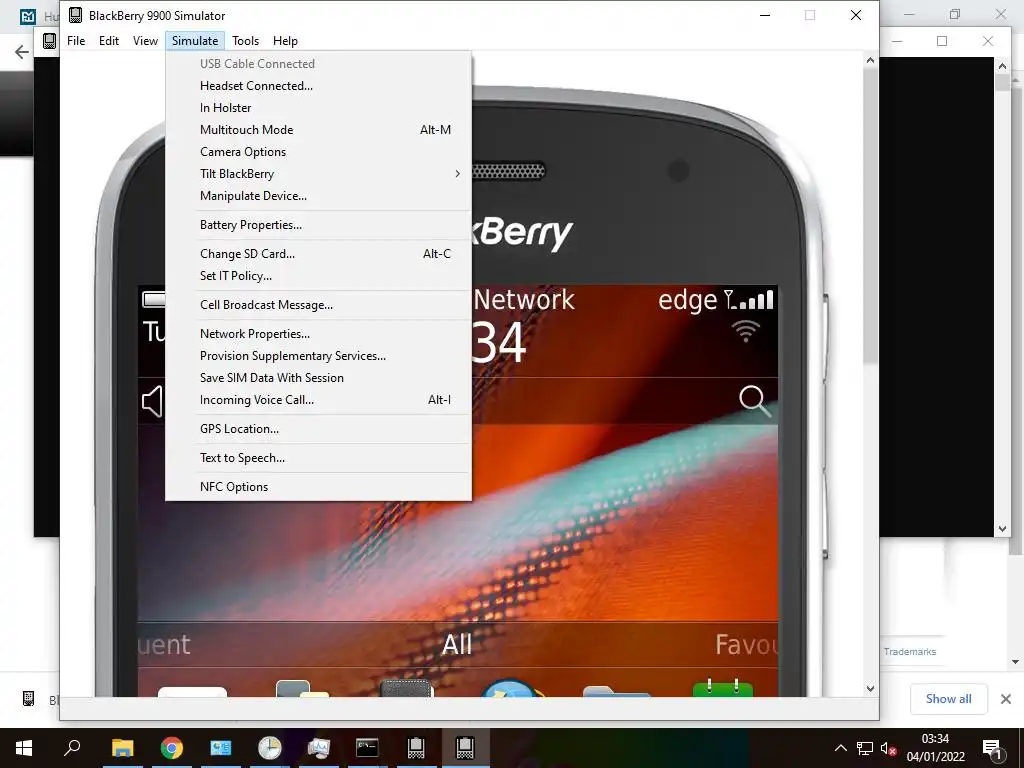Expand the Tilt BlackBerry submenu
This screenshot has width=1024, height=768.
319,174
